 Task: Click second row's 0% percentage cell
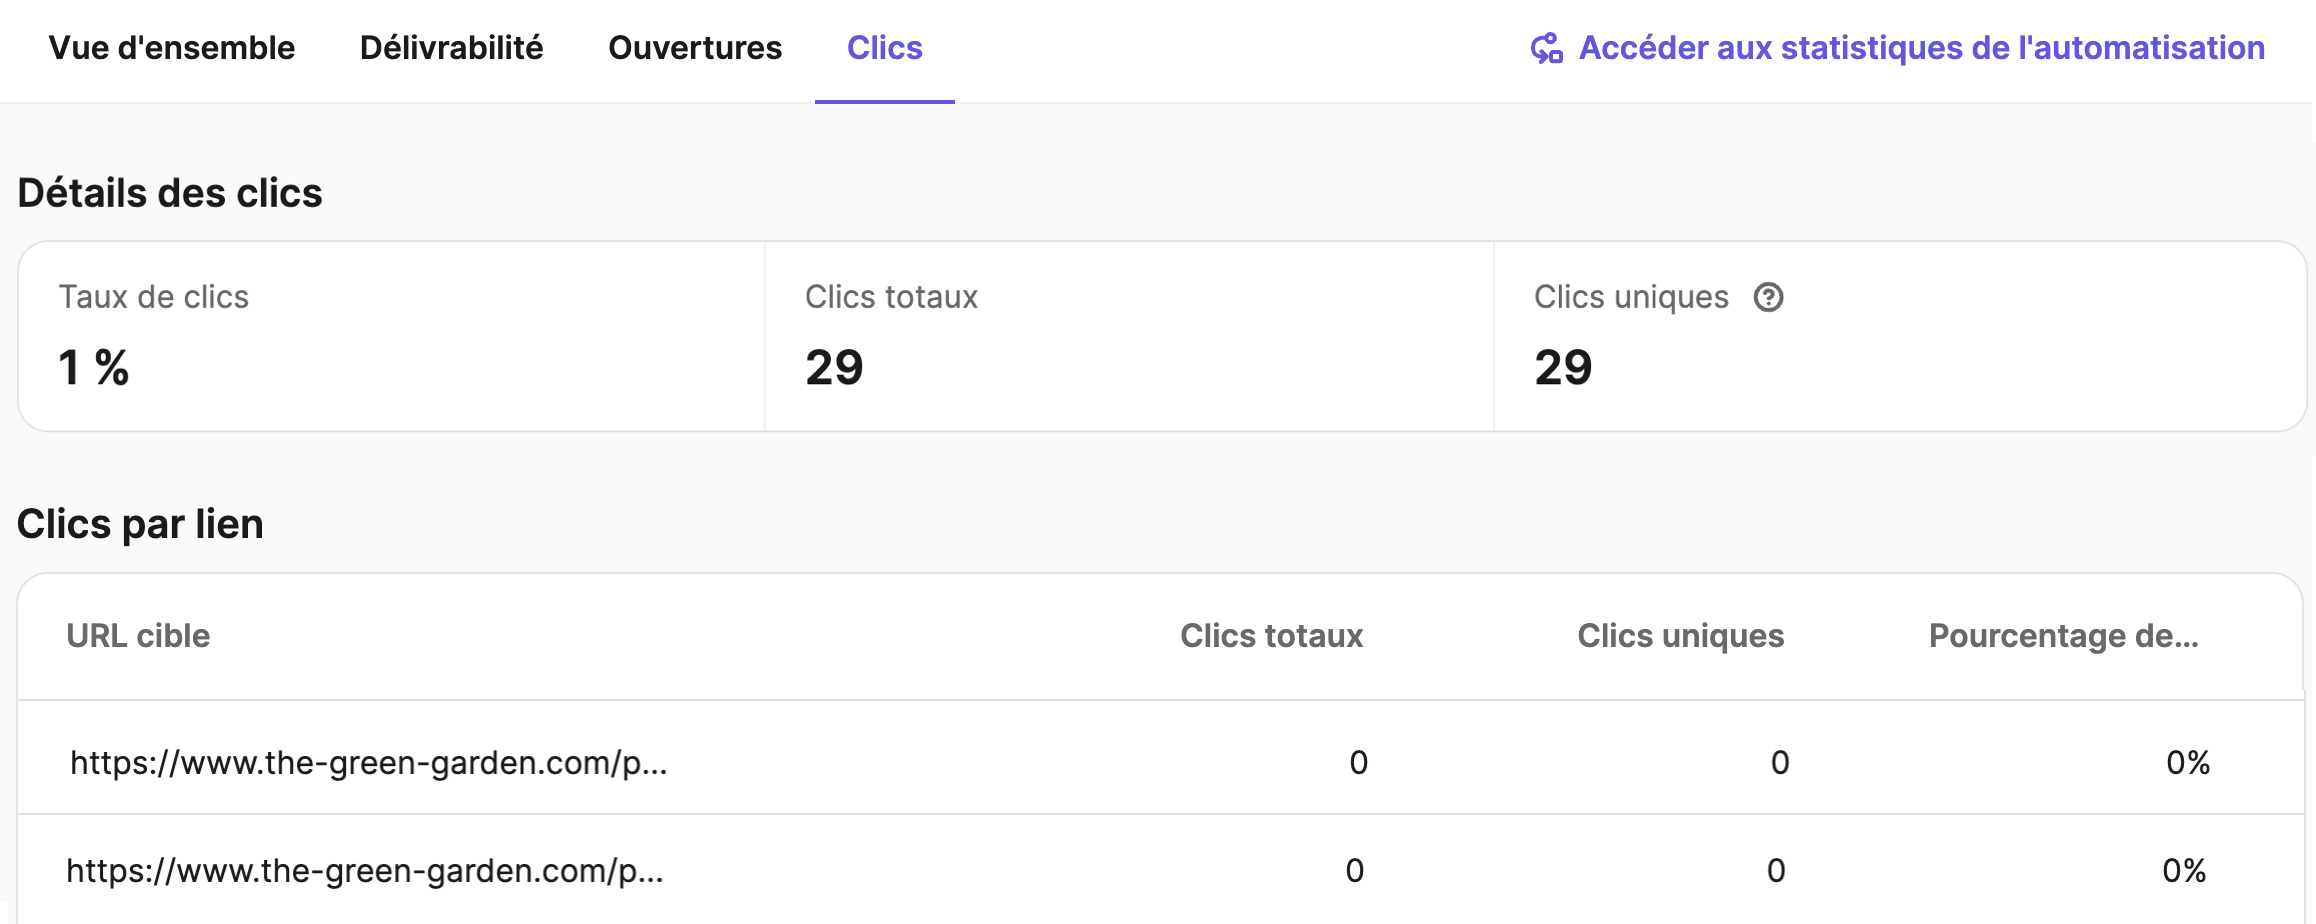[x=2184, y=871]
